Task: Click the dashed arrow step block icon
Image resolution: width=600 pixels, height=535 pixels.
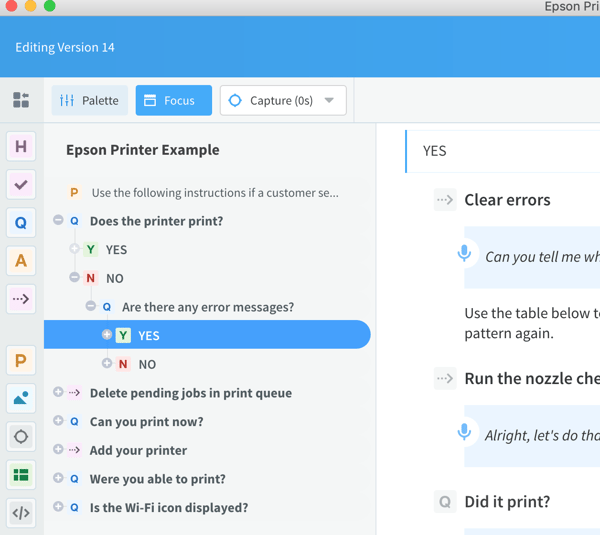Action: 21,299
